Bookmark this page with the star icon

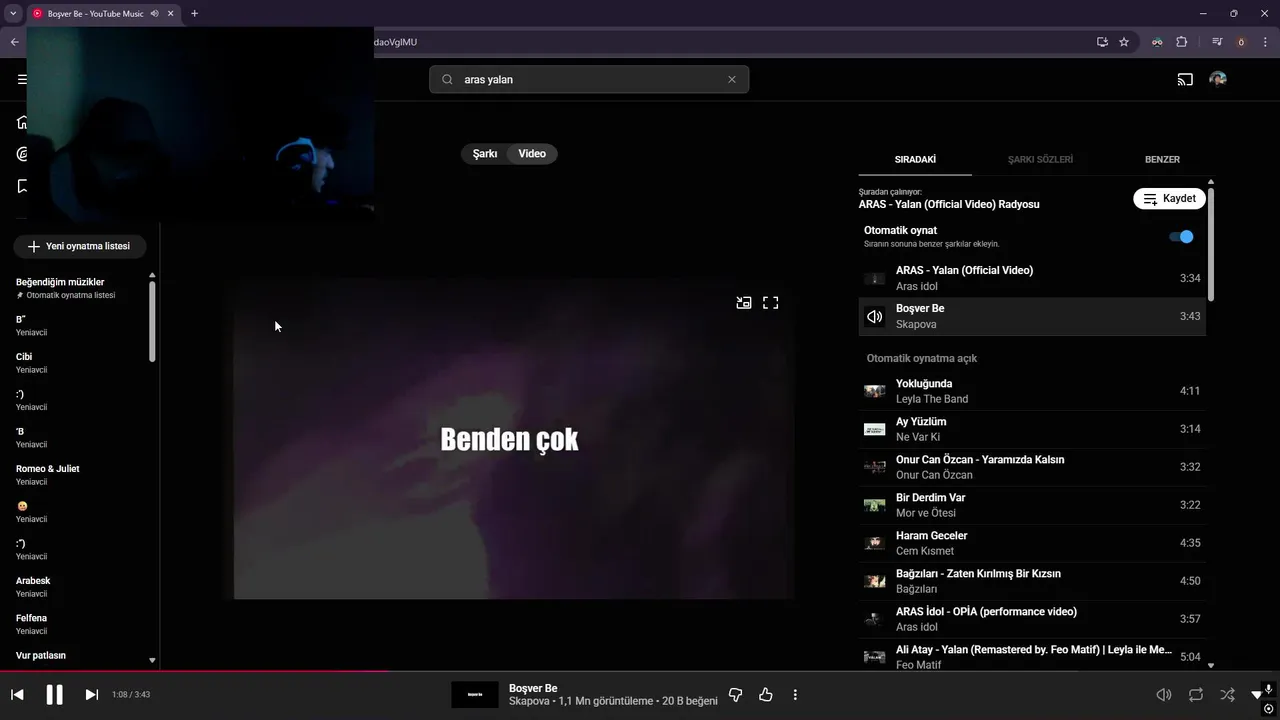pyautogui.click(x=1124, y=42)
